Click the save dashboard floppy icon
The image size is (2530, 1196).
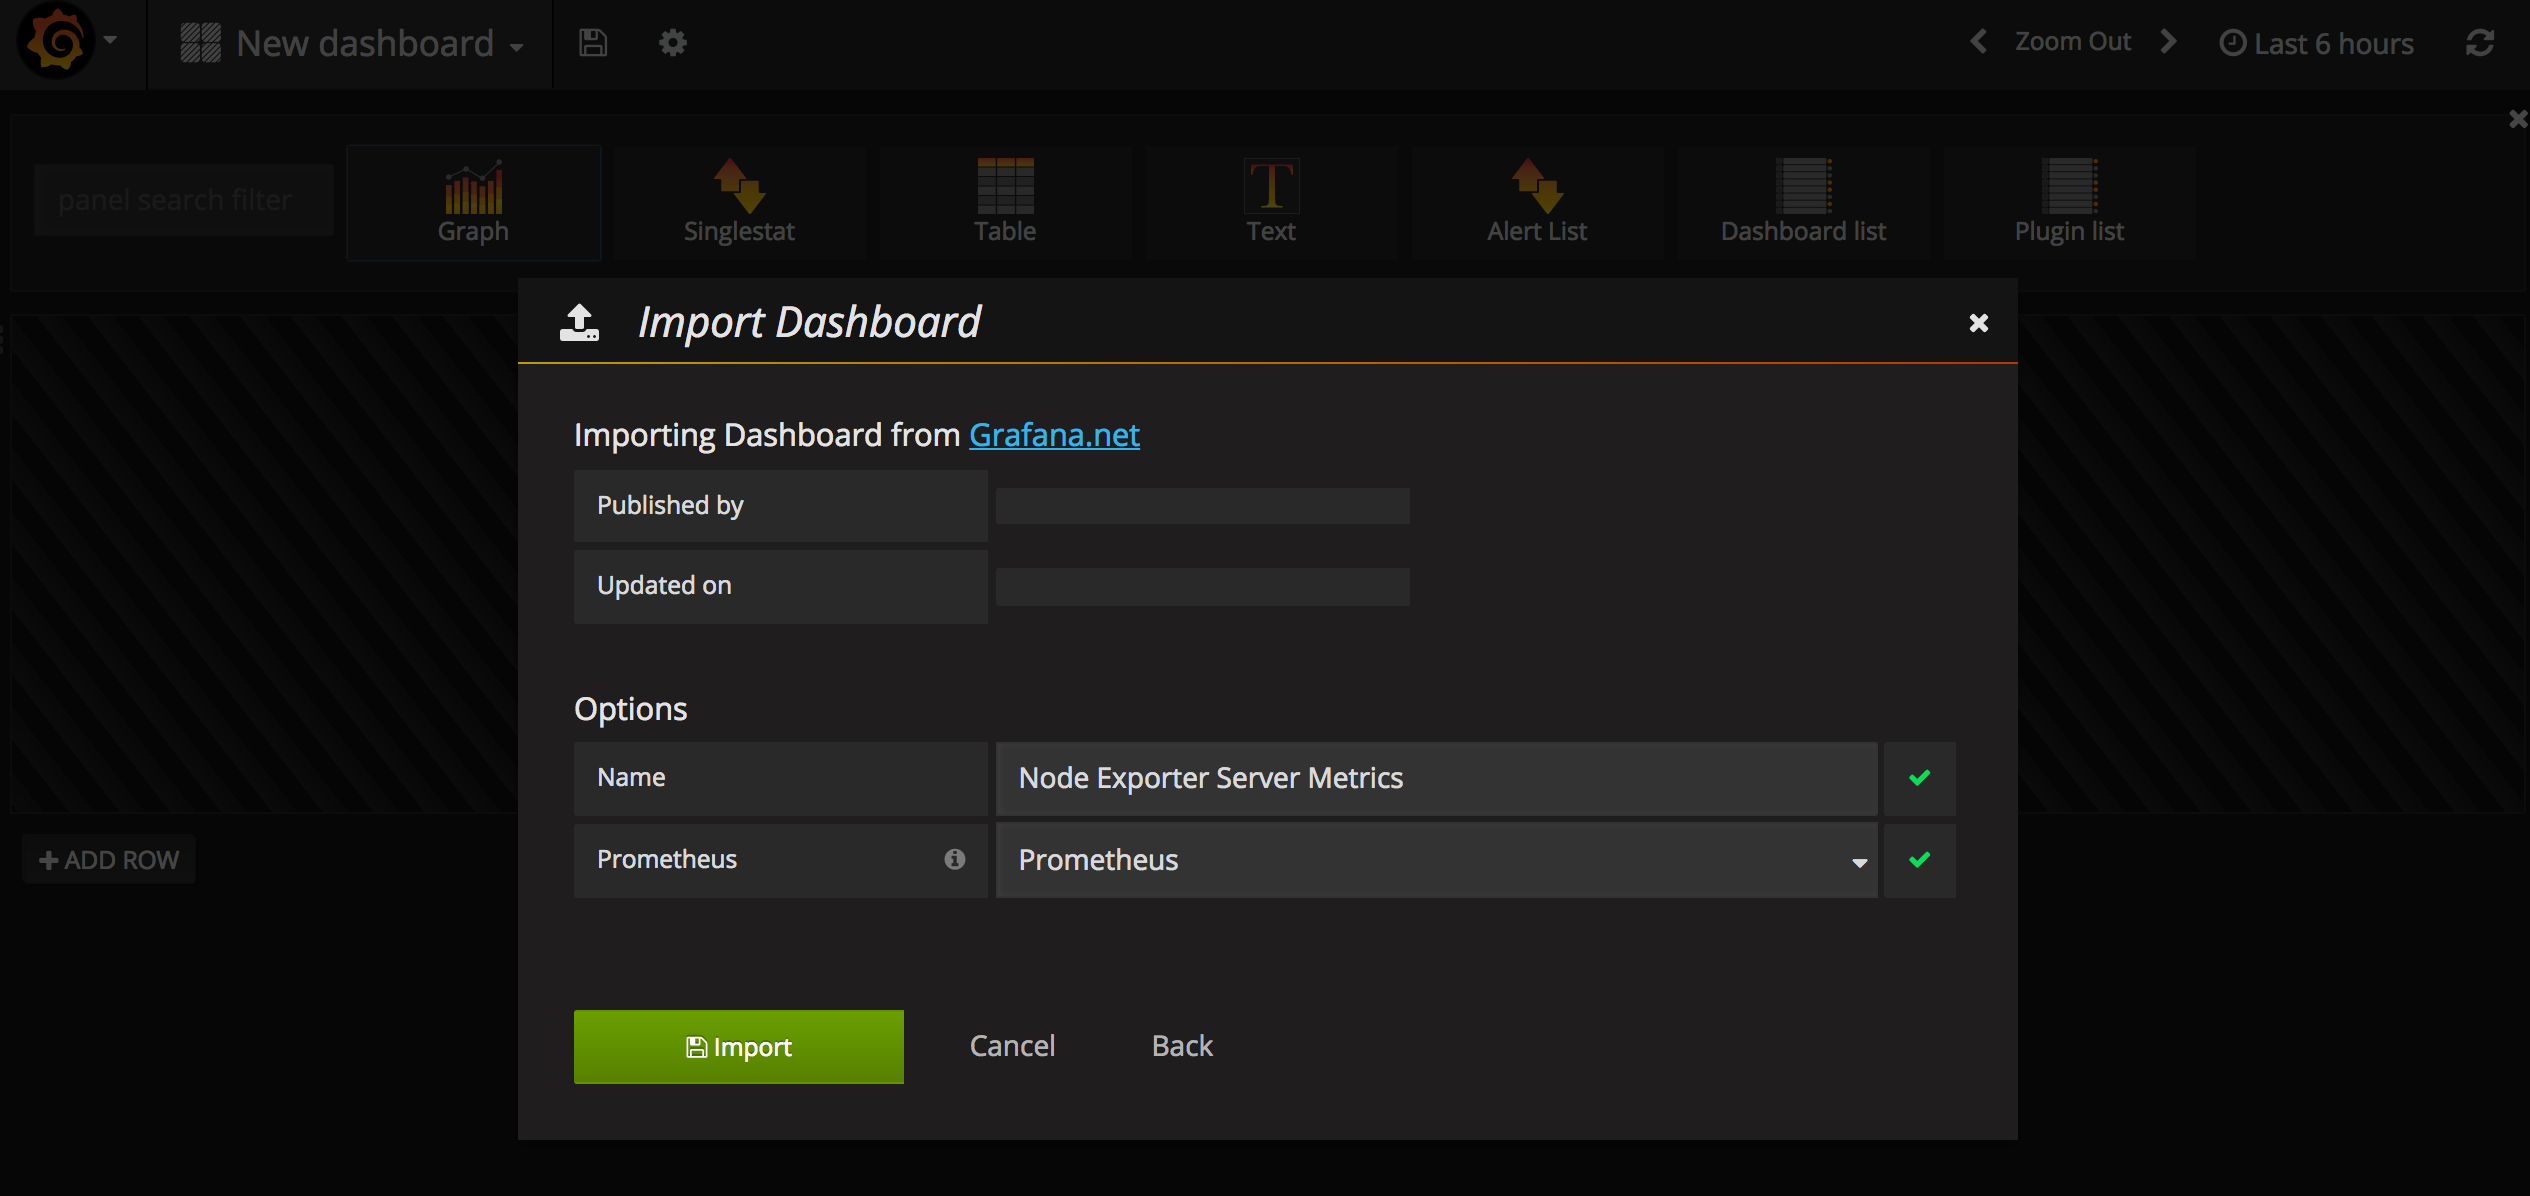click(x=593, y=43)
